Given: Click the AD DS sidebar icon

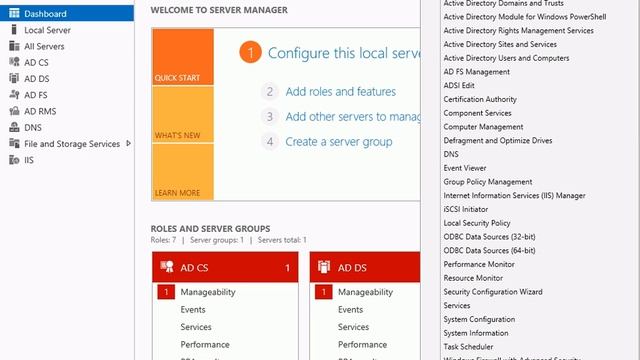Looking at the screenshot, I should coord(14,78).
